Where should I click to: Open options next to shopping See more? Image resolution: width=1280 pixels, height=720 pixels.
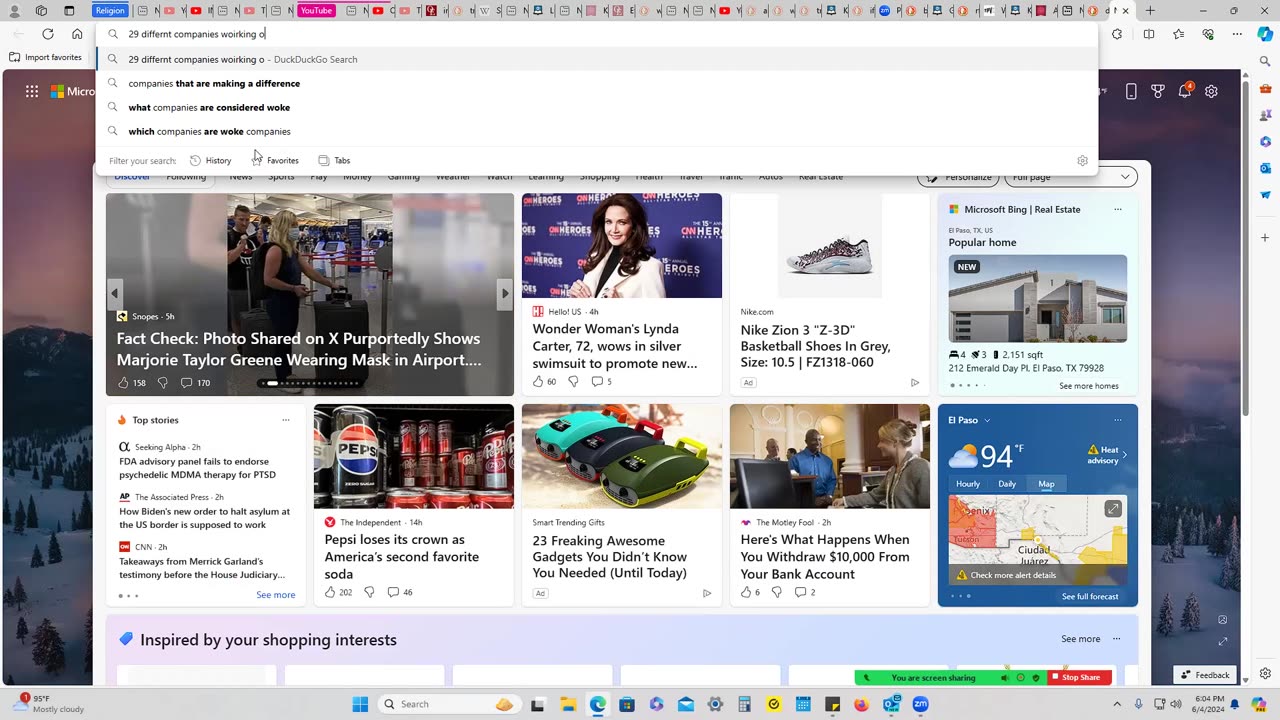click(x=1117, y=639)
